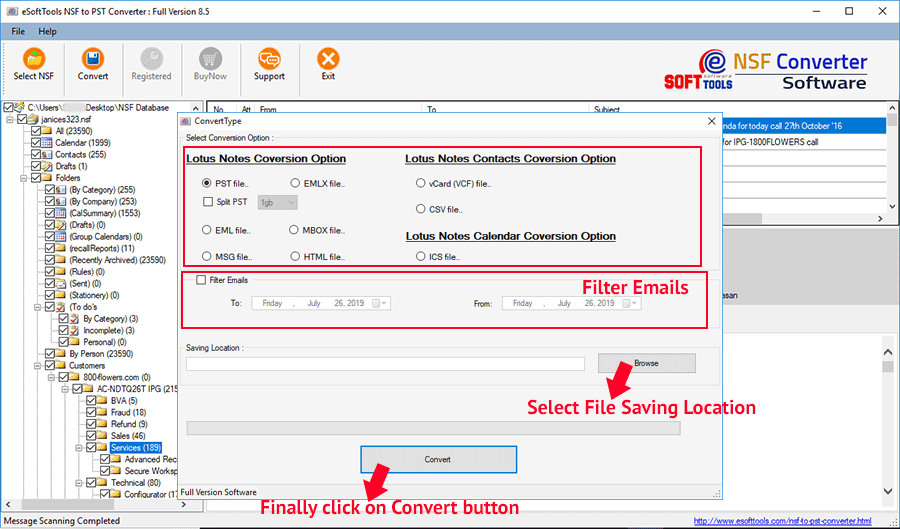Click the Contacts (255) icon
The width and height of the screenshot is (900, 529).
[47, 154]
